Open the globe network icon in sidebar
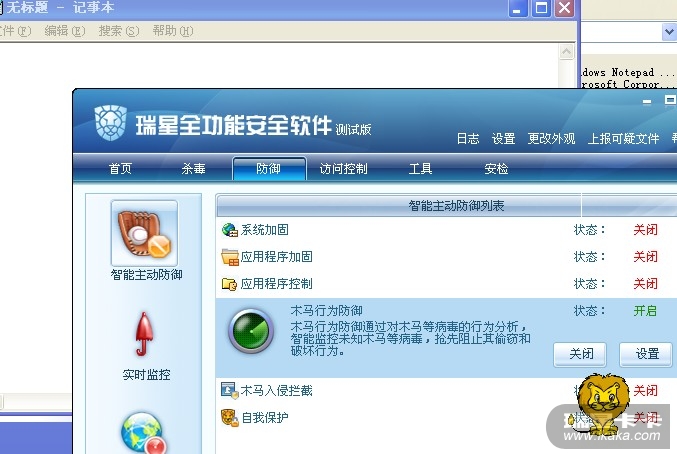The image size is (677, 454). point(144,433)
